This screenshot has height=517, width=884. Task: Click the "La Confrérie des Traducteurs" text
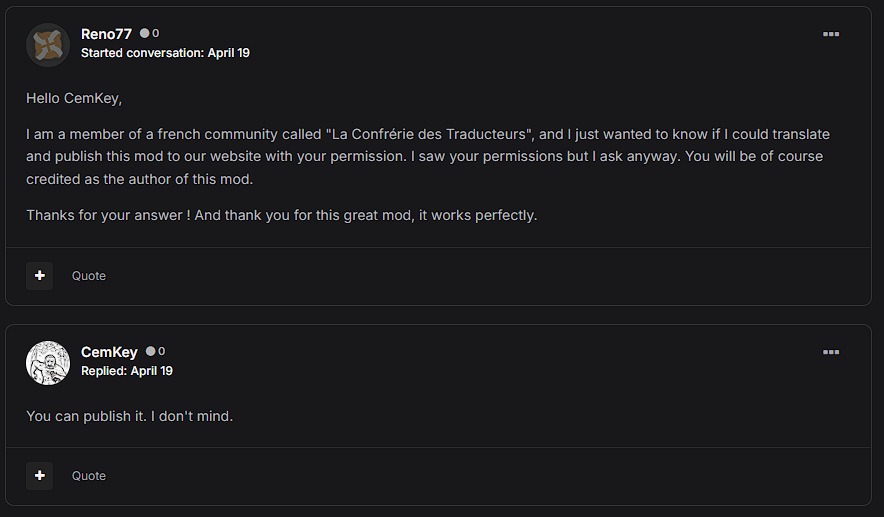click(x=430, y=134)
